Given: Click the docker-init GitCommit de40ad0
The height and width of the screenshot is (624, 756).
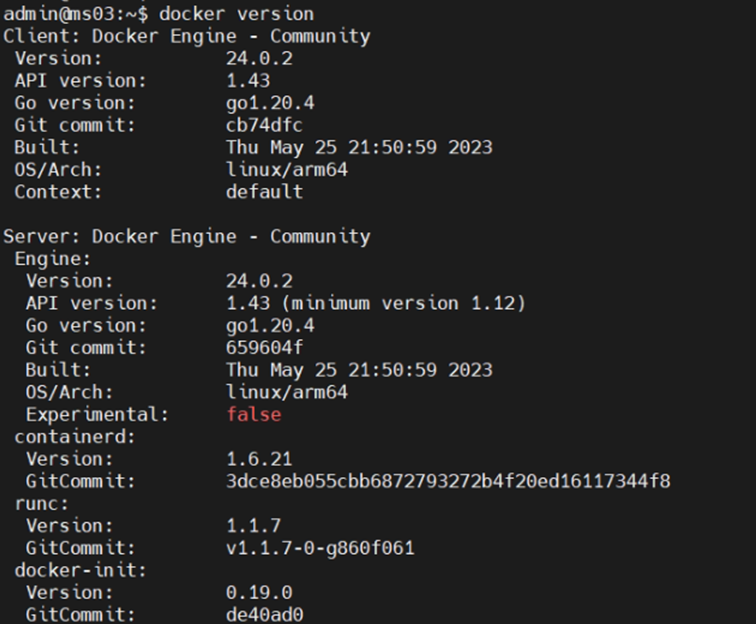Looking at the screenshot, I should tap(264, 615).
